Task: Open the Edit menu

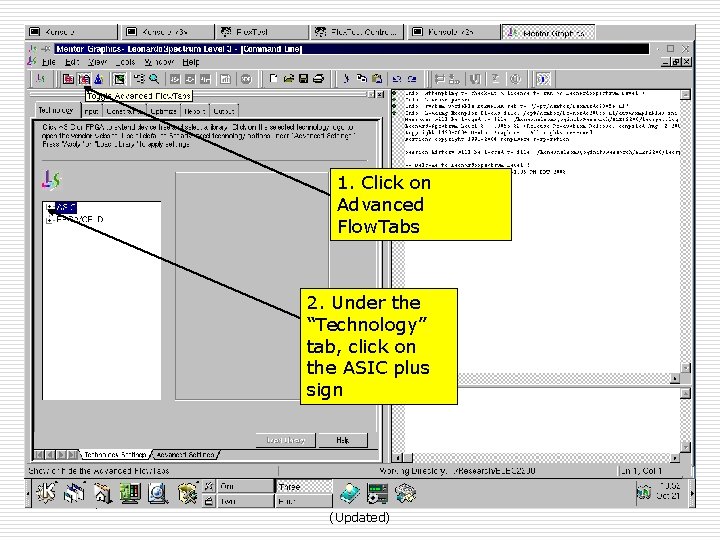Action: tap(72, 62)
